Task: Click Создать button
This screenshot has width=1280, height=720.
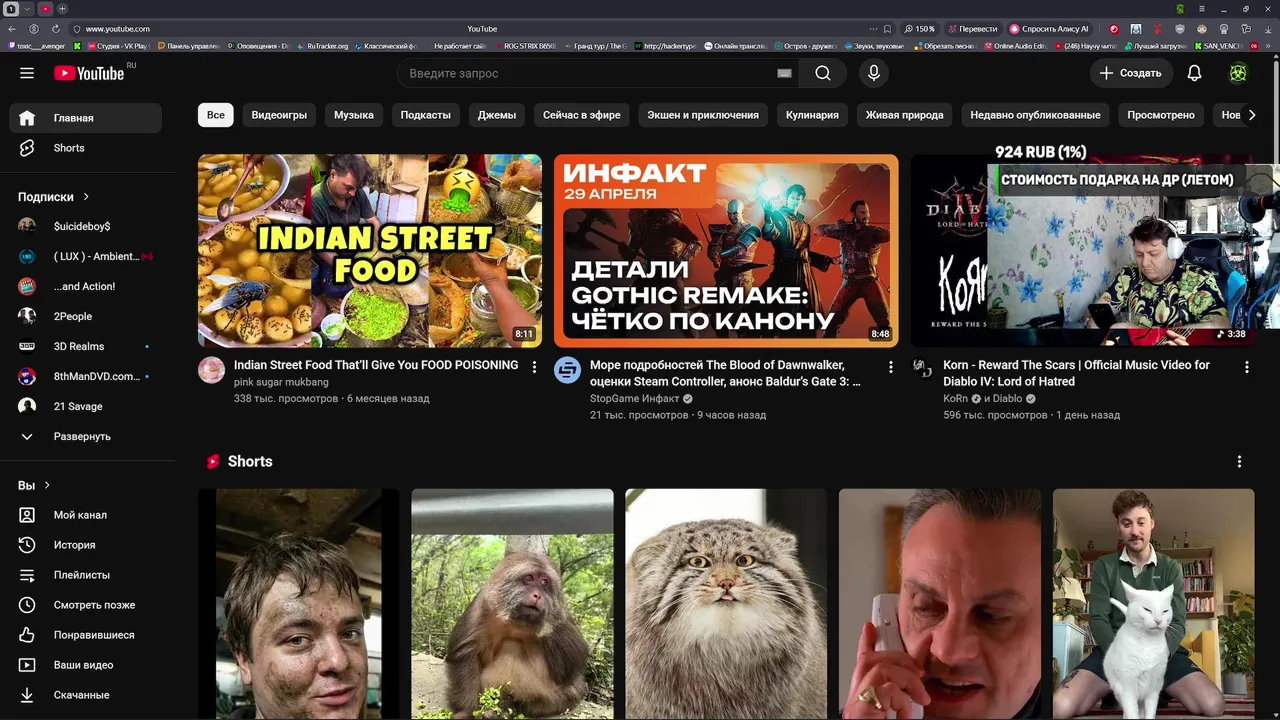Action: point(1130,73)
